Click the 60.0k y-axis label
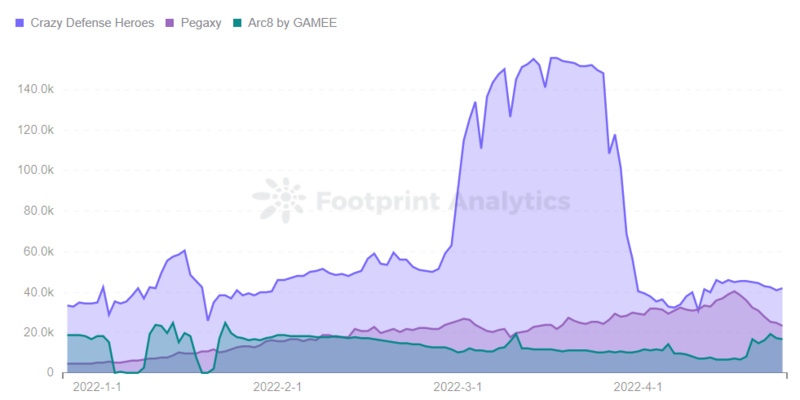 [38, 251]
